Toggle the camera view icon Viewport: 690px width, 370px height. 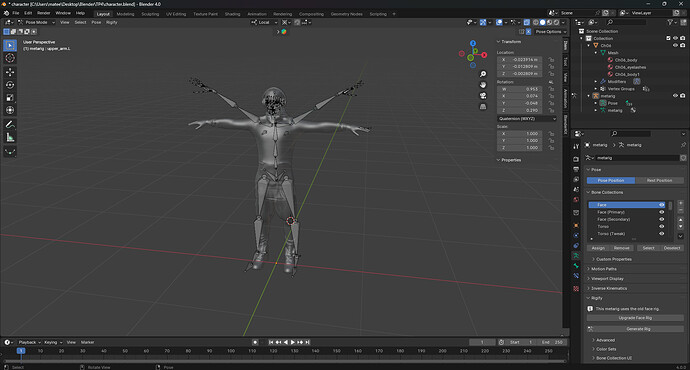coord(483,96)
